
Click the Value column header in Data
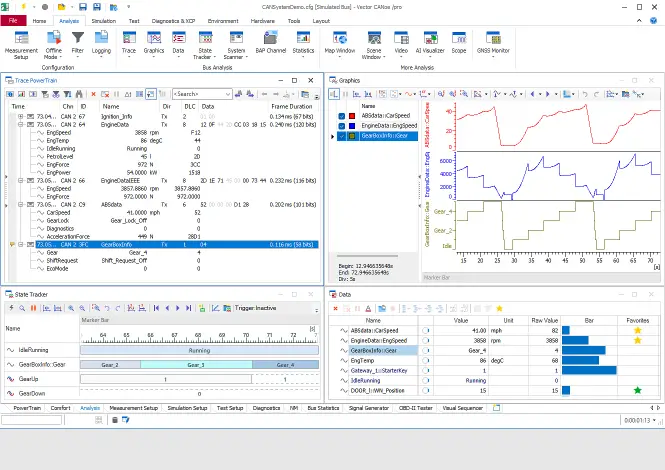click(x=461, y=321)
